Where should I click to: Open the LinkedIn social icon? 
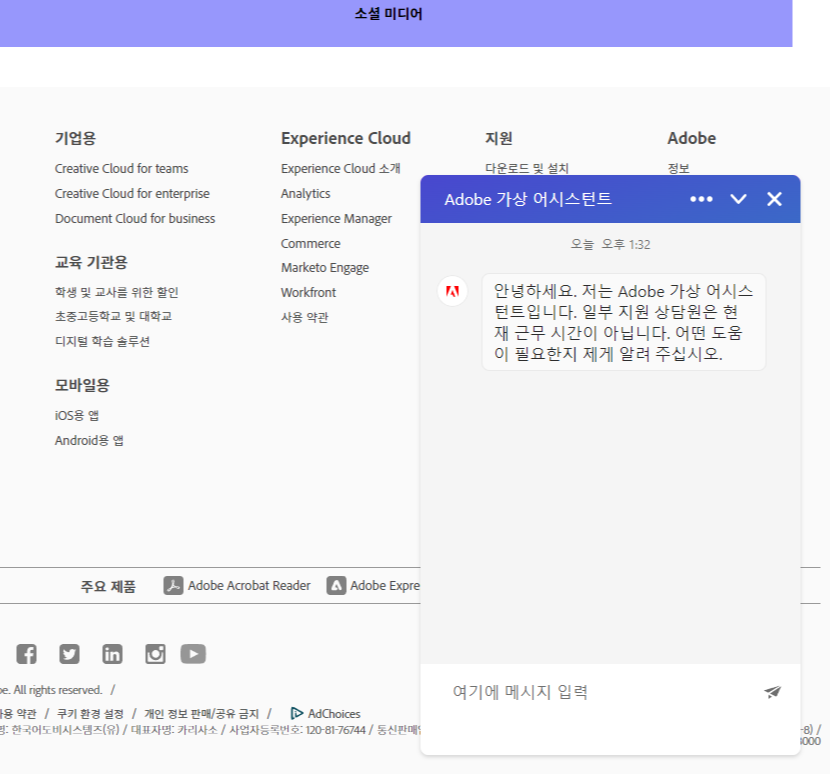click(x=112, y=654)
